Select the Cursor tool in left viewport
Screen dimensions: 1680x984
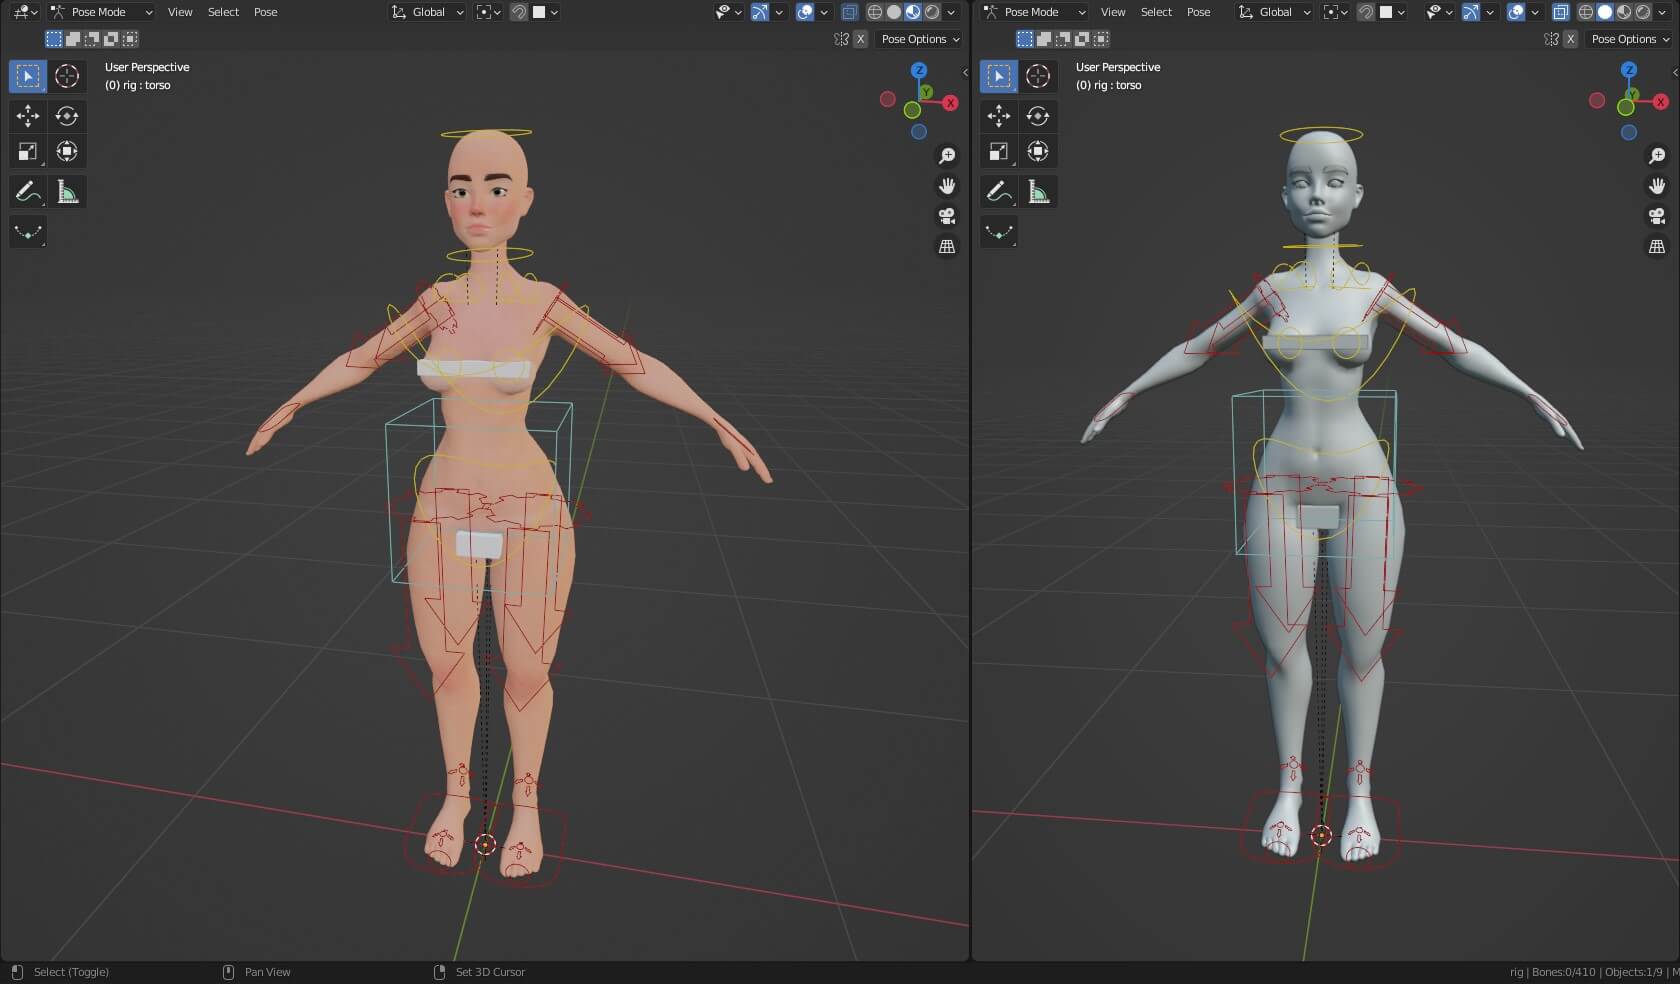[67, 76]
